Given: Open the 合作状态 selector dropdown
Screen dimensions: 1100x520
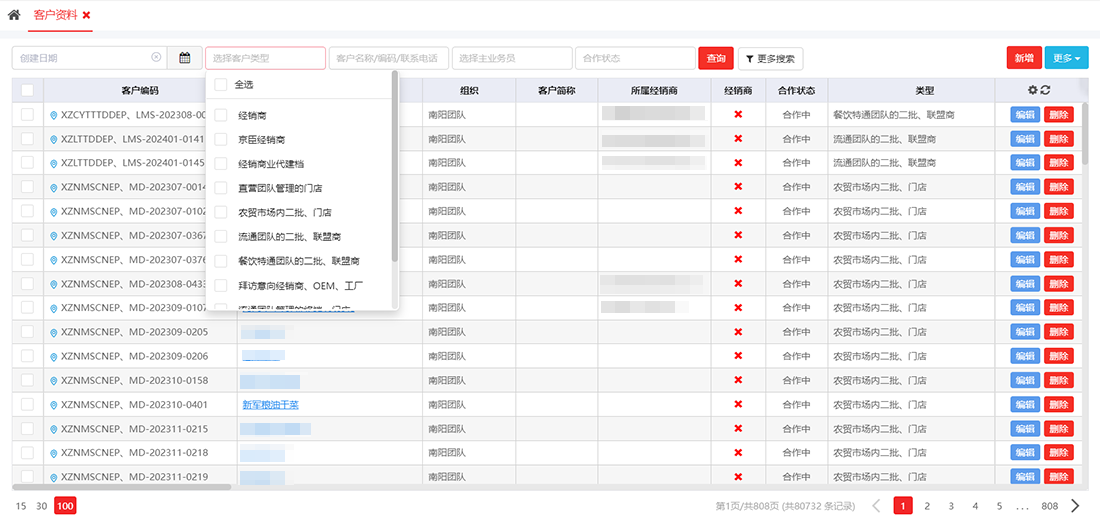Looking at the screenshot, I should [x=634, y=58].
